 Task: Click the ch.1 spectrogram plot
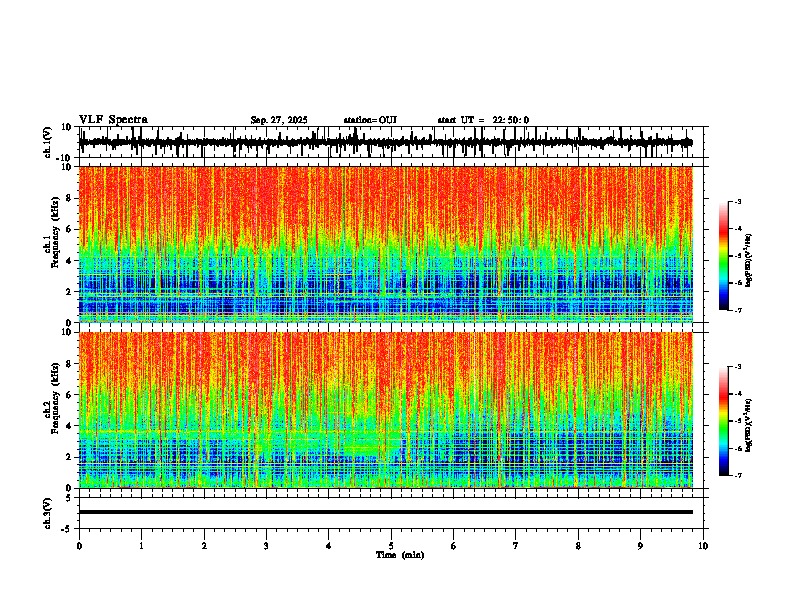coord(386,244)
